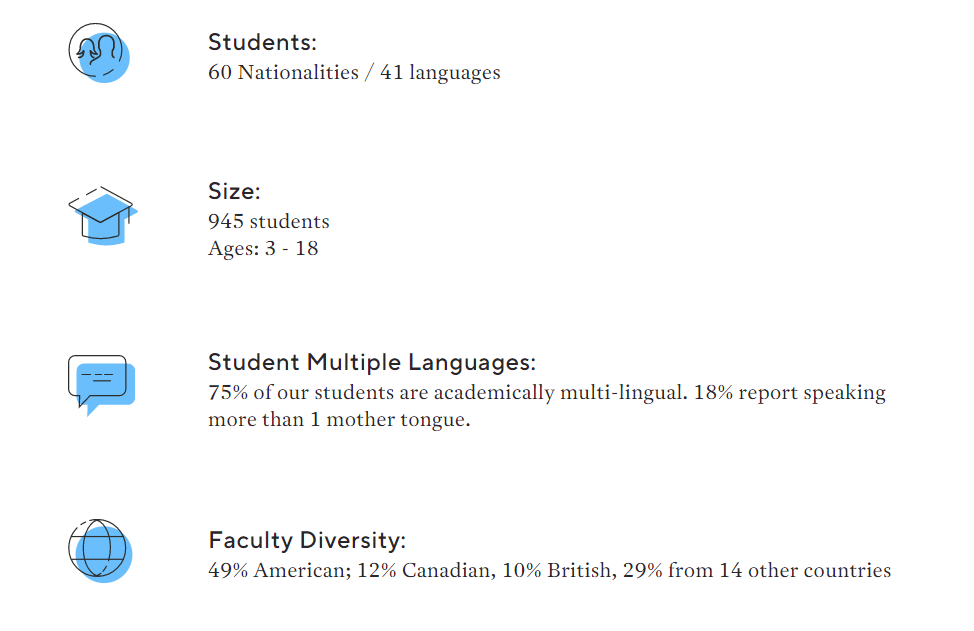Image resolution: width=974 pixels, height=631 pixels.
Task: Click the students faces icon
Action: [x=99, y=53]
